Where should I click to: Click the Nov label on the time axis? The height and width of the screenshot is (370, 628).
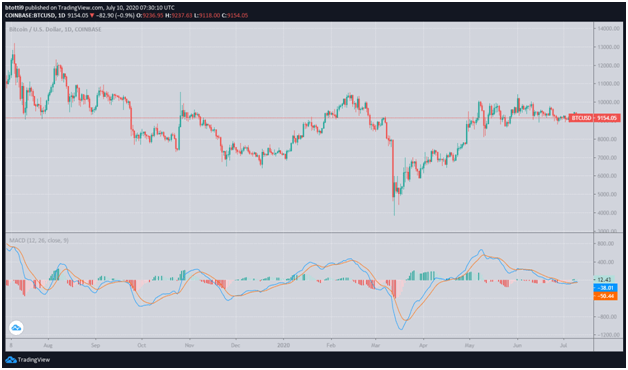189,344
